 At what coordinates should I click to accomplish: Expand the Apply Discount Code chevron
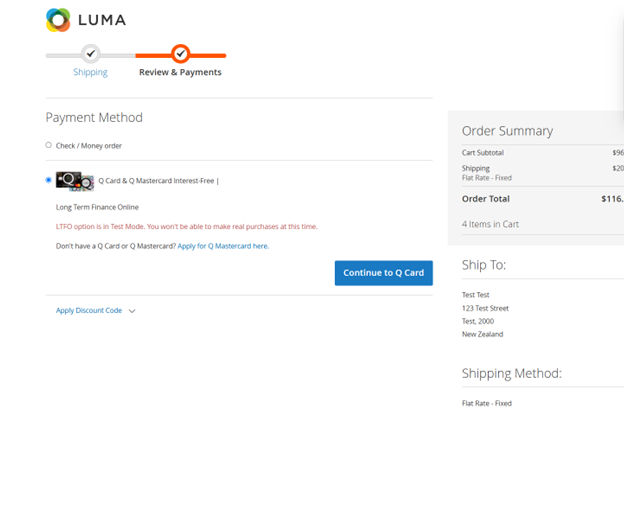pos(132,311)
